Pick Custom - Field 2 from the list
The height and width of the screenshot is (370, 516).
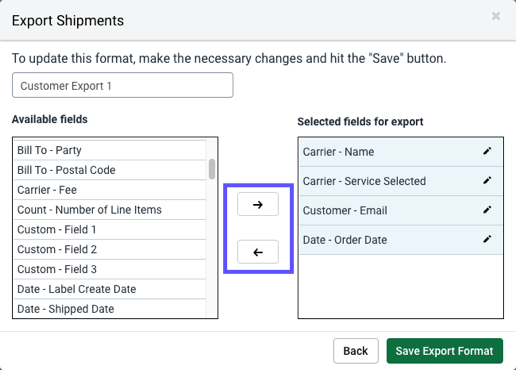point(110,249)
